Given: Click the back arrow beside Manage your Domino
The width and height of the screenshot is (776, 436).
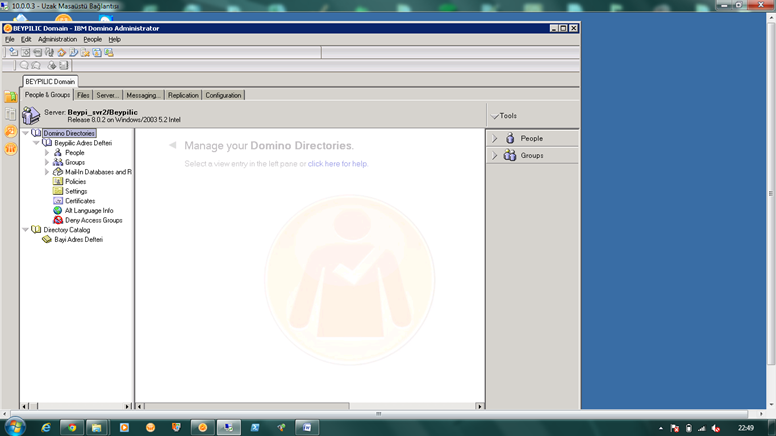Looking at the screenshot, I should coord(172,145).
